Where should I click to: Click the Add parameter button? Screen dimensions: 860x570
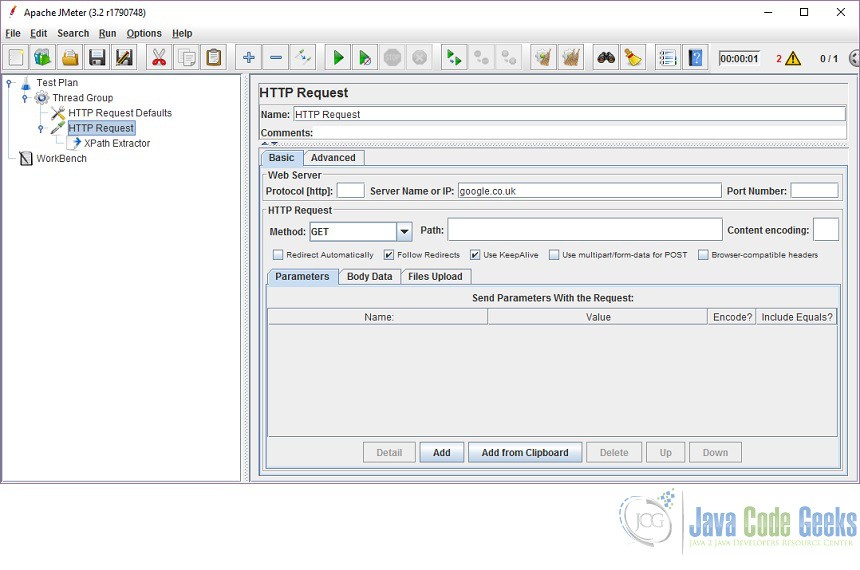442,453
